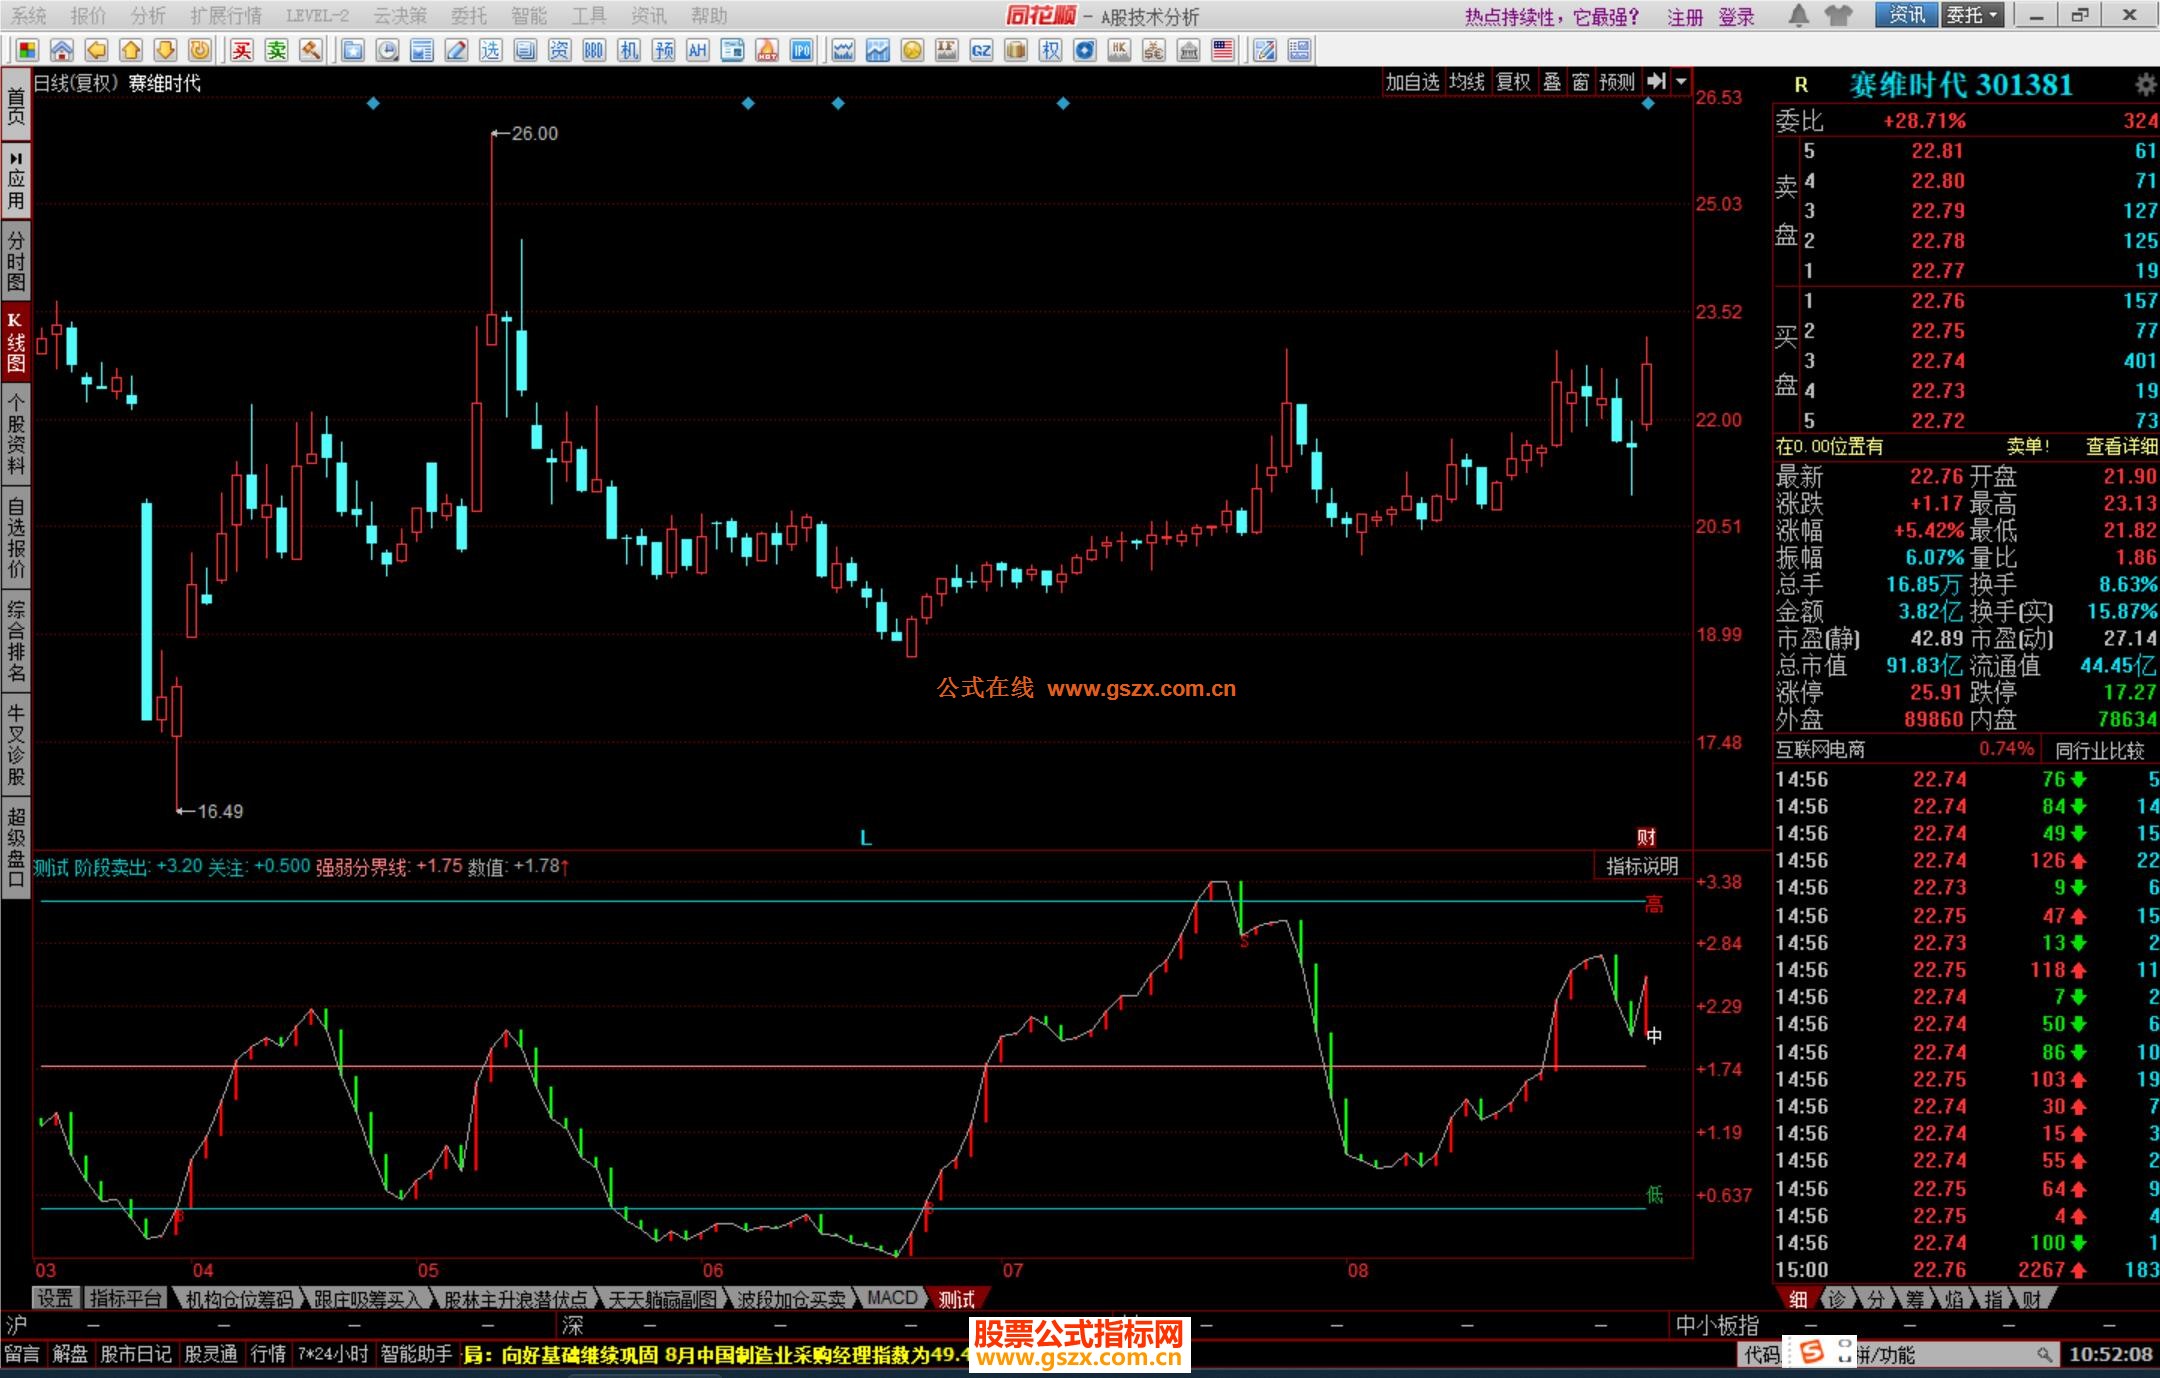Expand the 指标说明 indicator description
Image resolution: width=2160 pixels, height=1378 pixels.
(1642, 866)
